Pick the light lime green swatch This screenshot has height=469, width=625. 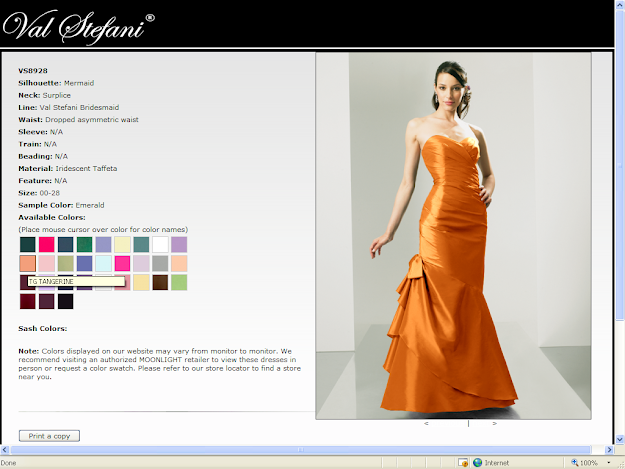(179, 282)
